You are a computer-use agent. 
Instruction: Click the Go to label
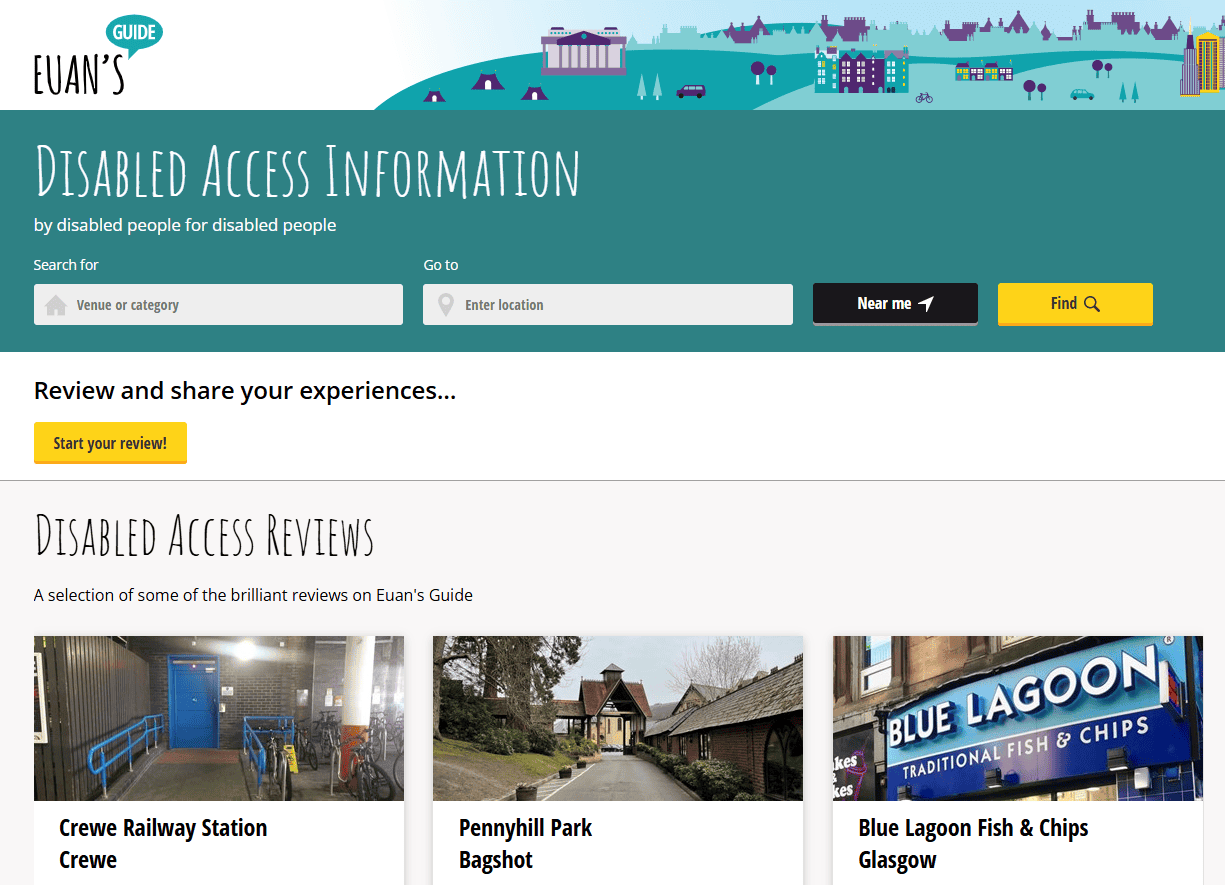(x=441, y=265)
